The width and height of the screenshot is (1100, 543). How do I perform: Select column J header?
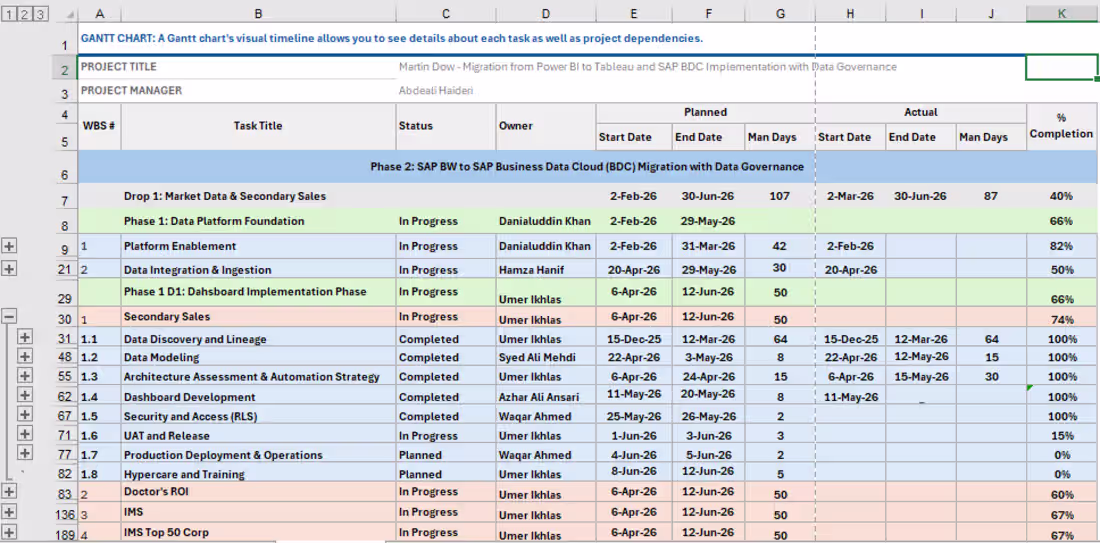click(x=991, y=14)
